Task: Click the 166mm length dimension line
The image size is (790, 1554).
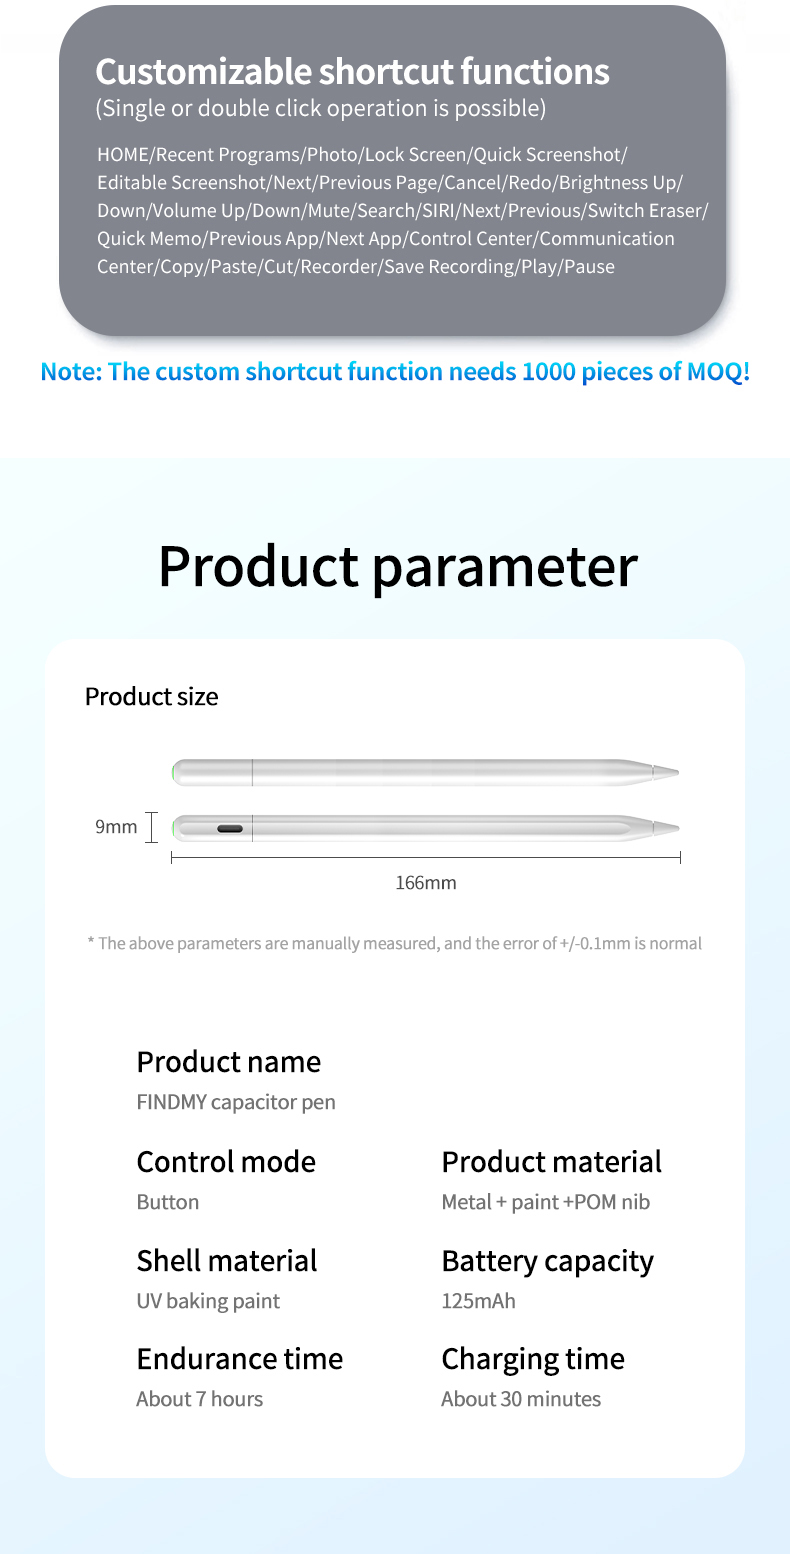Action: coord(426,857)
